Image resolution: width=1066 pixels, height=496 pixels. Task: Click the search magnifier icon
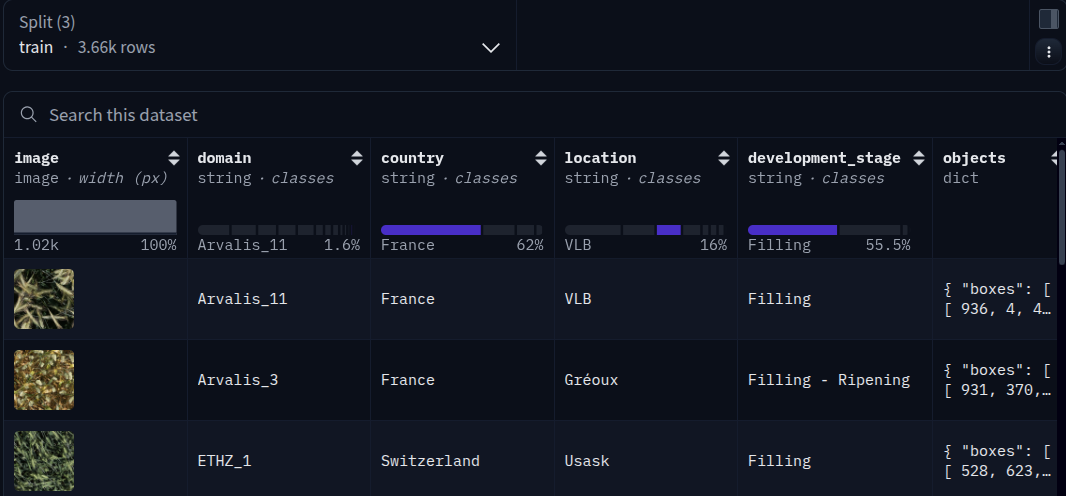click(x=29, y=114)
